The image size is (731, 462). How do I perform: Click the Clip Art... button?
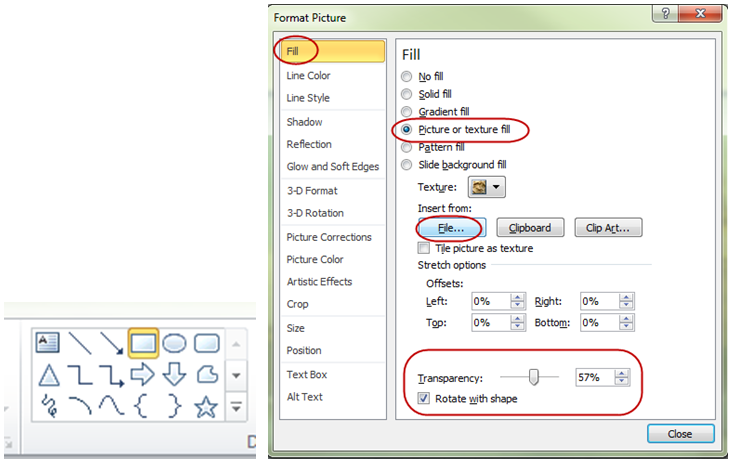click(x=608, y=228)
